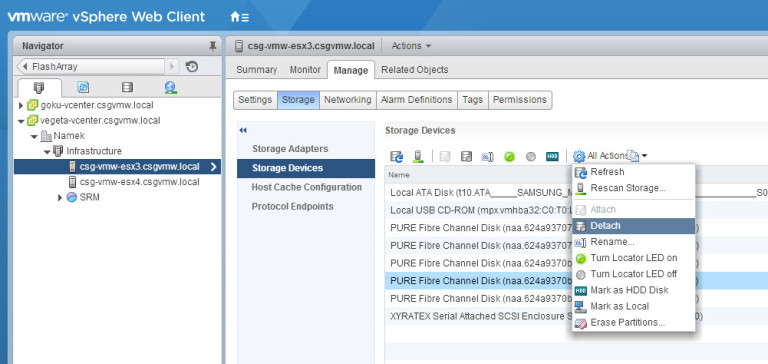Switch to Networking navigator tab icon
The width and height of the screenshot is (768, 364).
pos(170,88)
